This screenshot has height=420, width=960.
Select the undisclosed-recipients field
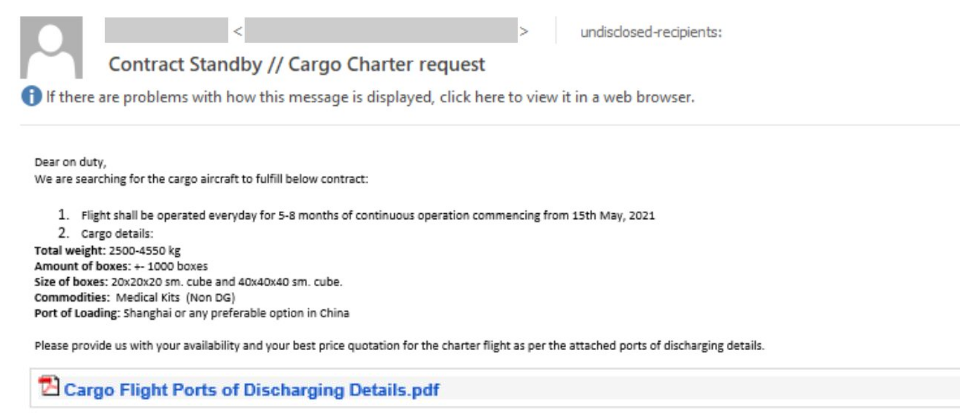pyautogui.click(x=651, y=32)
